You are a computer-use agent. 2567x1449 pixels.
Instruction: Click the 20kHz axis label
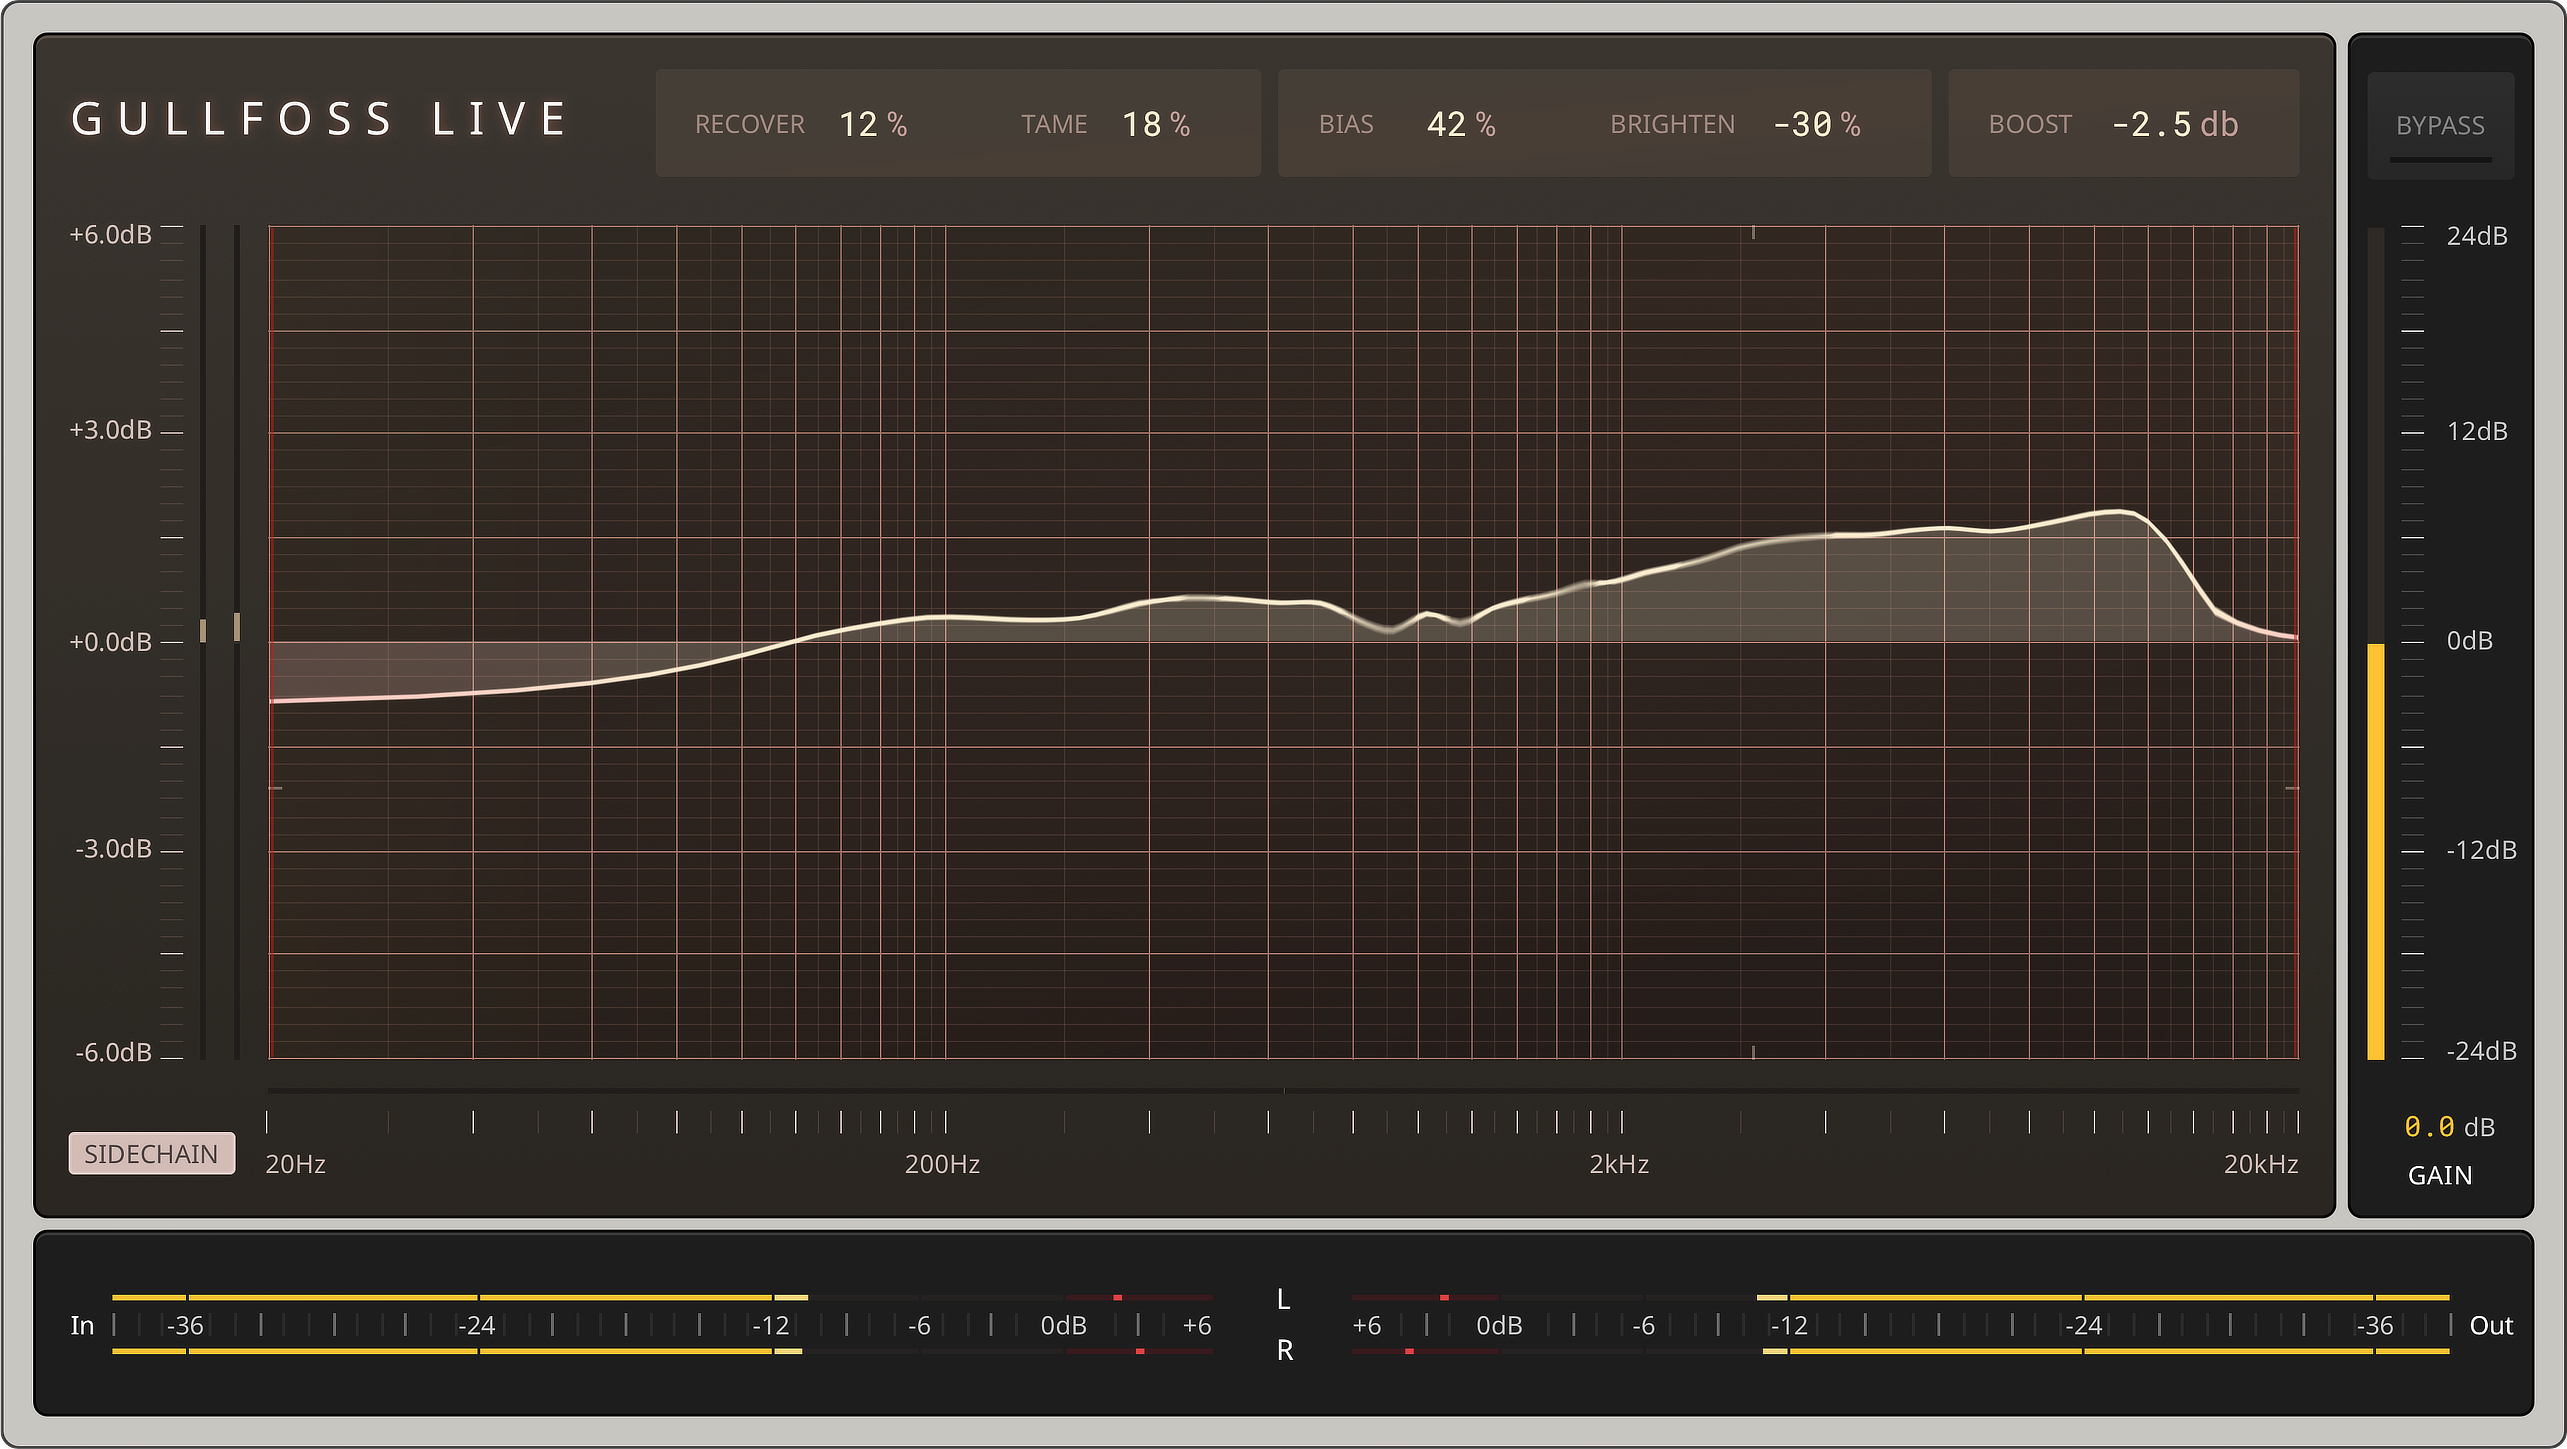(x=2262, y=1164)
